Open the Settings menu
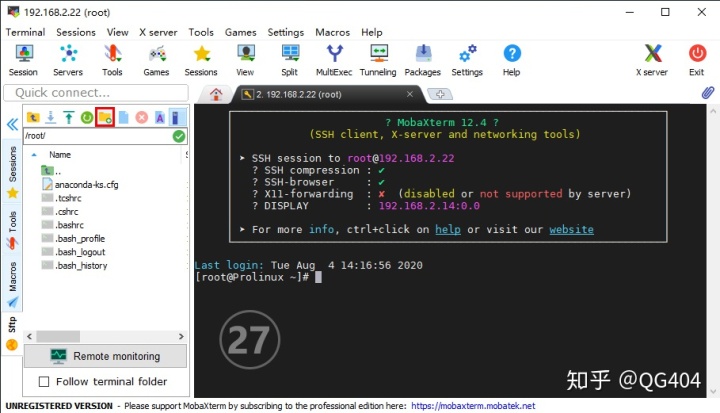 tap(286, 32)
